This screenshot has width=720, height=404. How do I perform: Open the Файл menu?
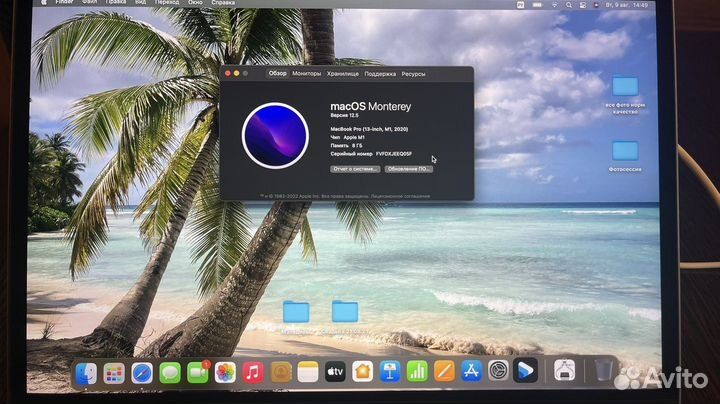[90, 2]
